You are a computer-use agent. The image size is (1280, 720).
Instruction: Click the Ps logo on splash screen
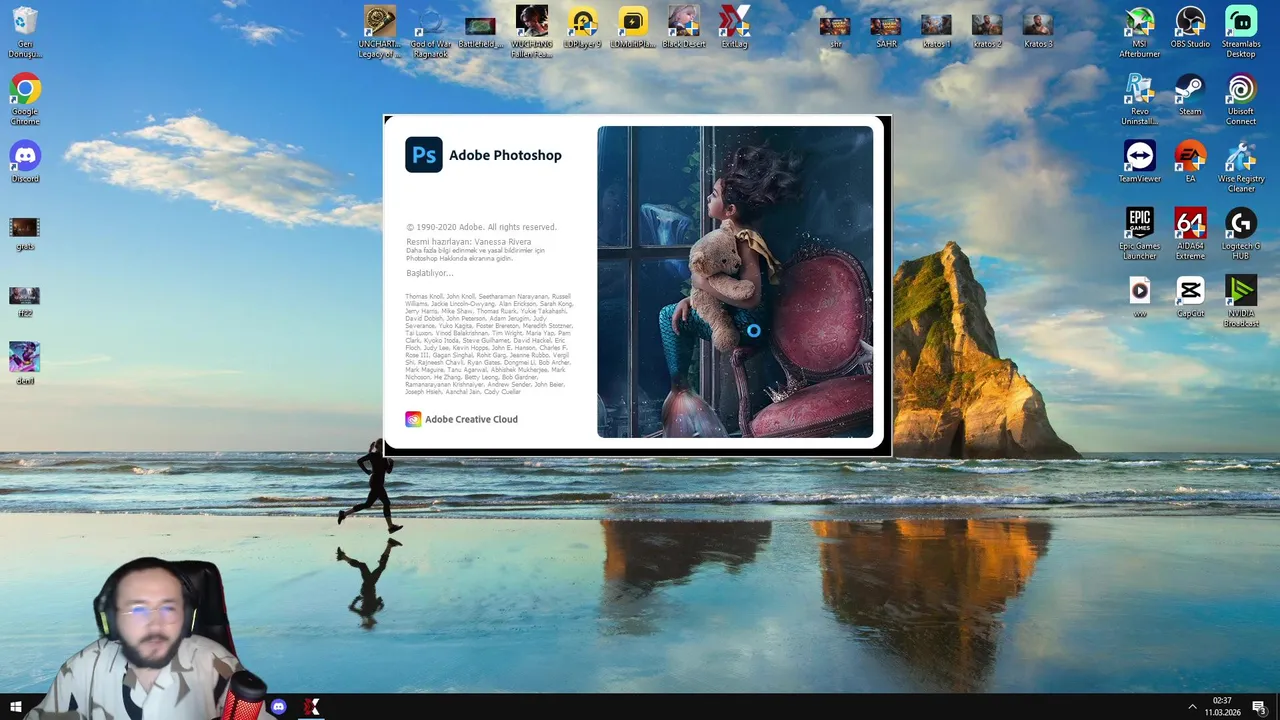[423, 155]
